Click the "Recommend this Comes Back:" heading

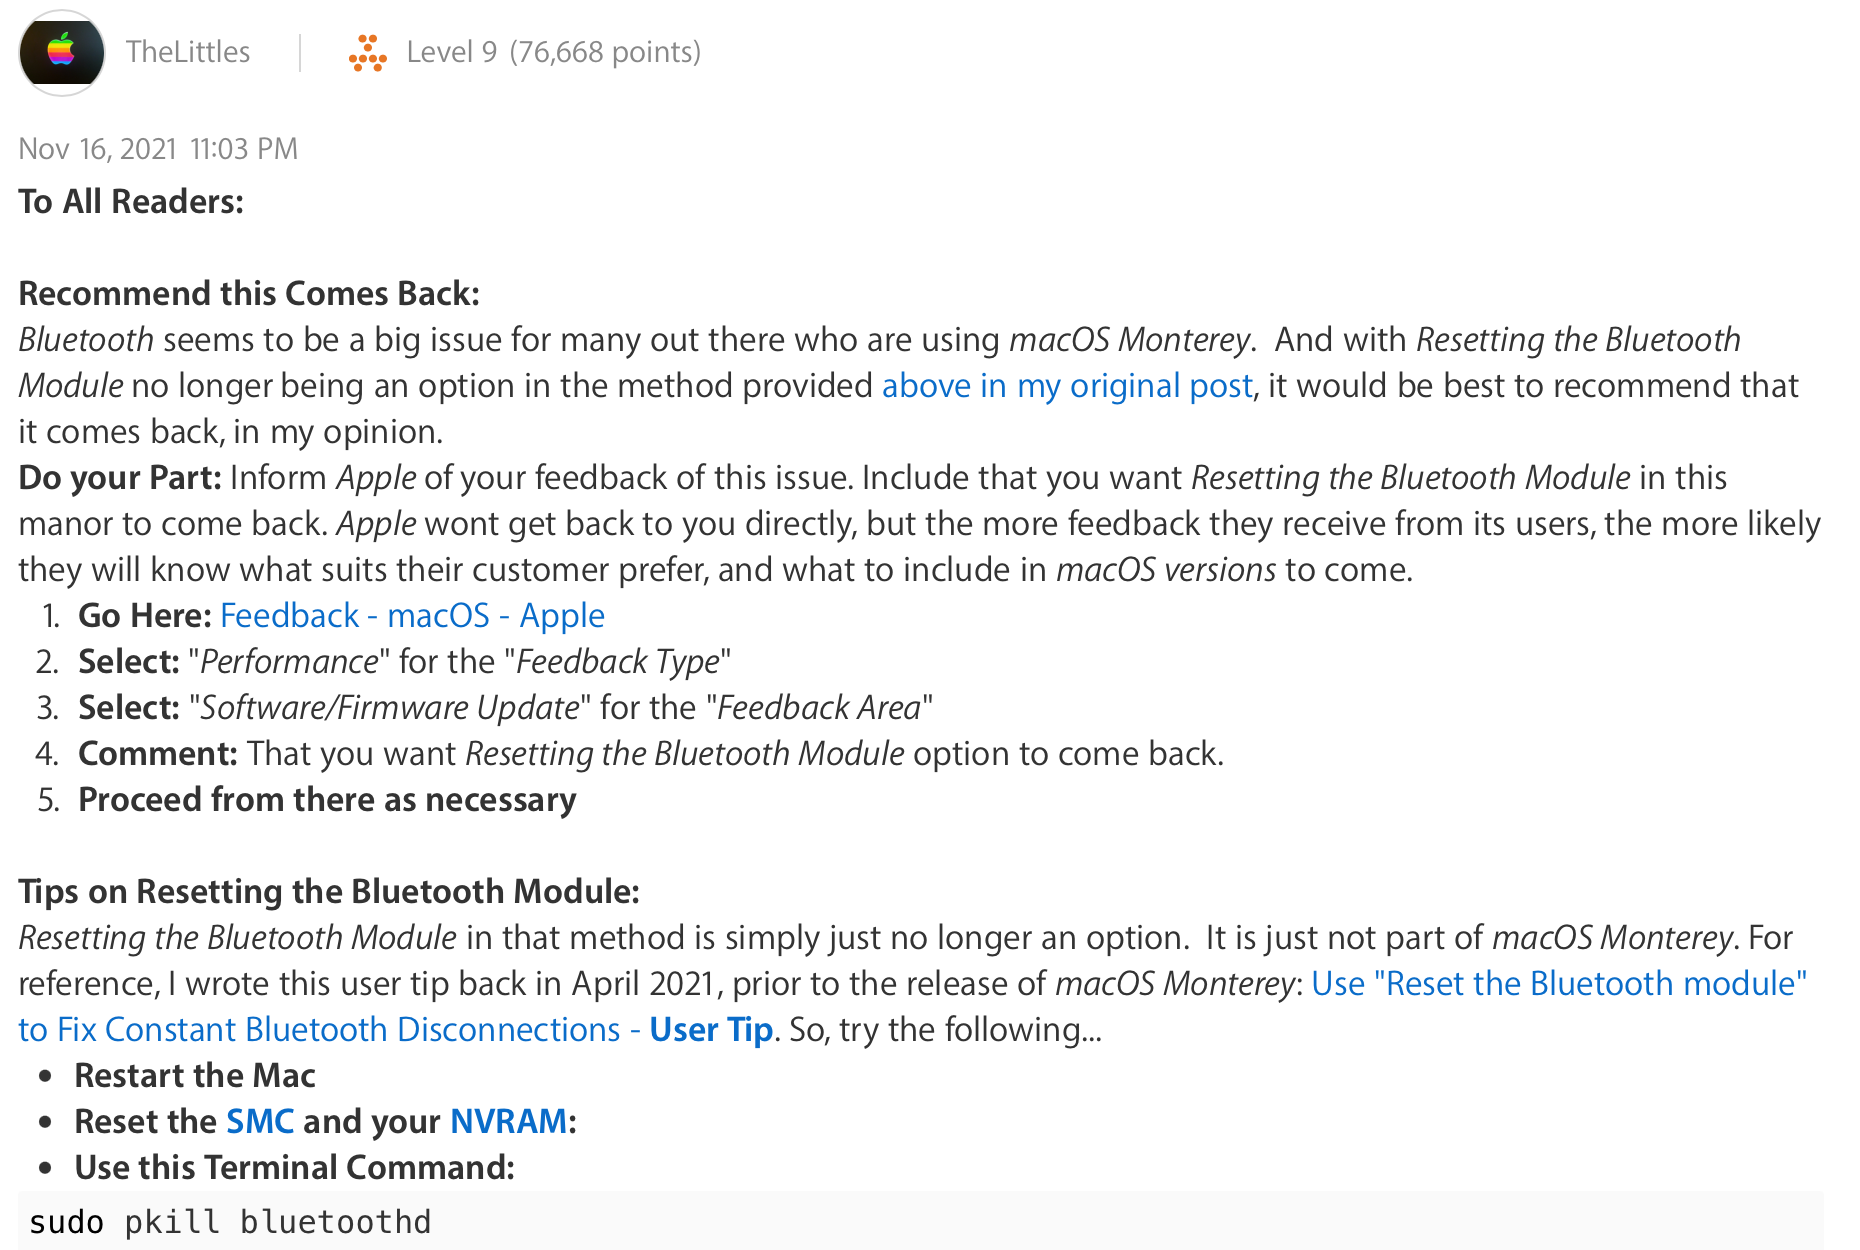(x=249, y=294)
